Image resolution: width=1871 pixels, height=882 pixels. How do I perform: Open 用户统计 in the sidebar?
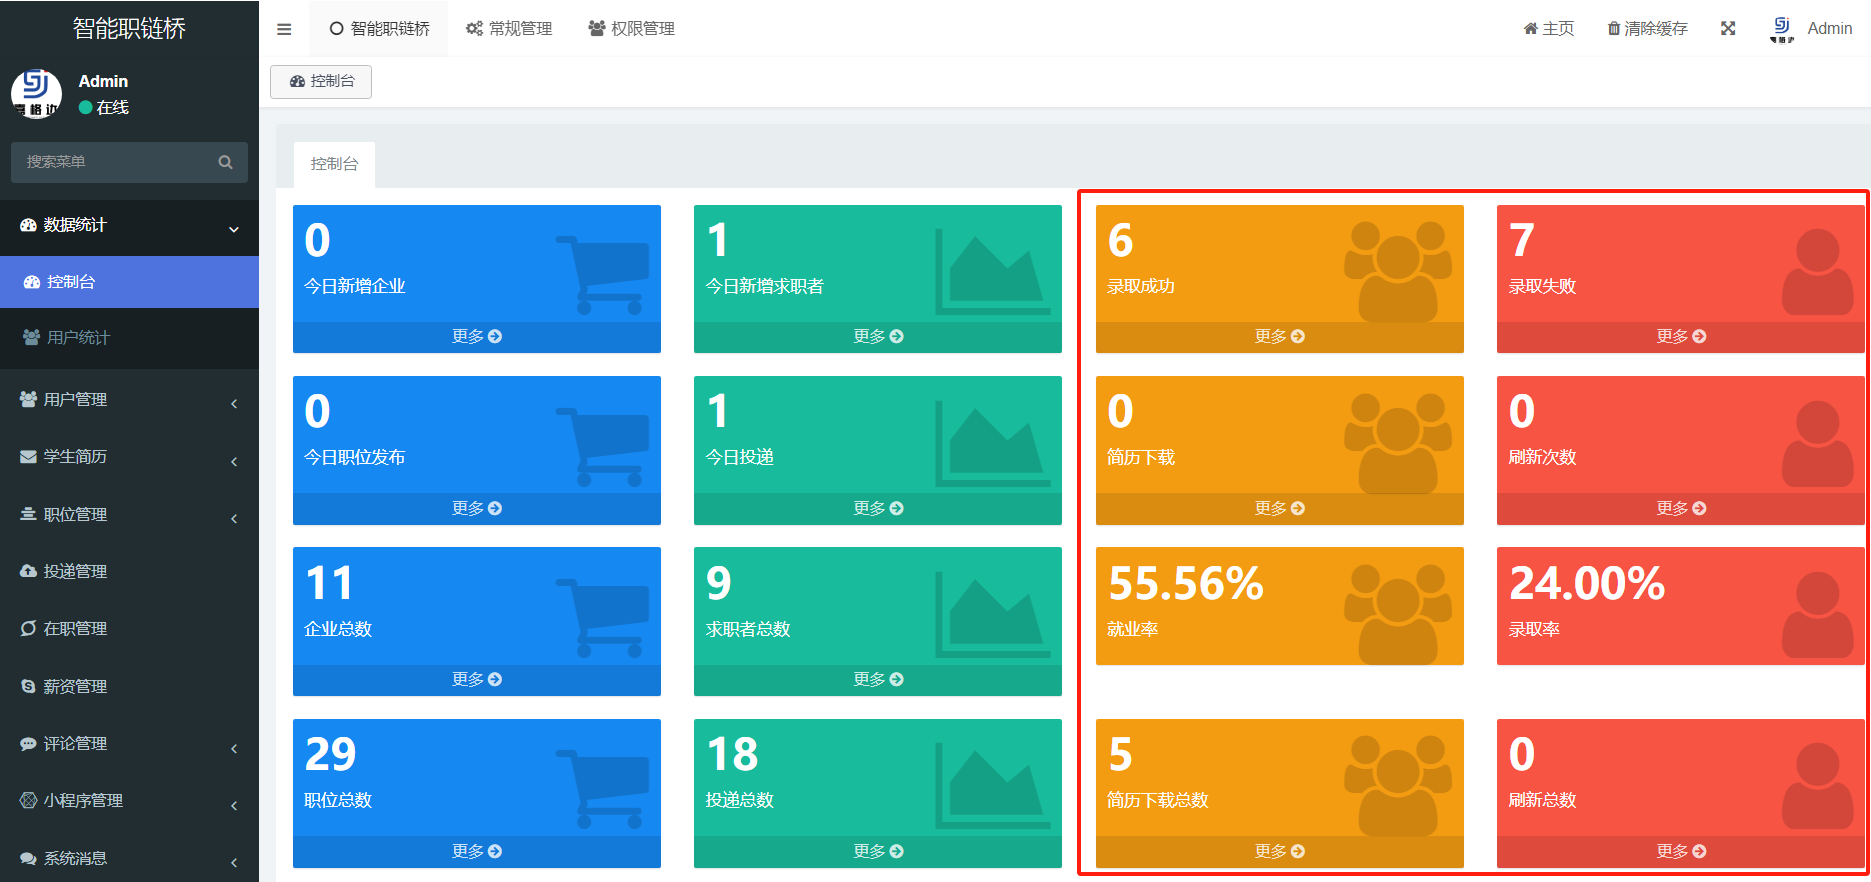tap(78, 338)
